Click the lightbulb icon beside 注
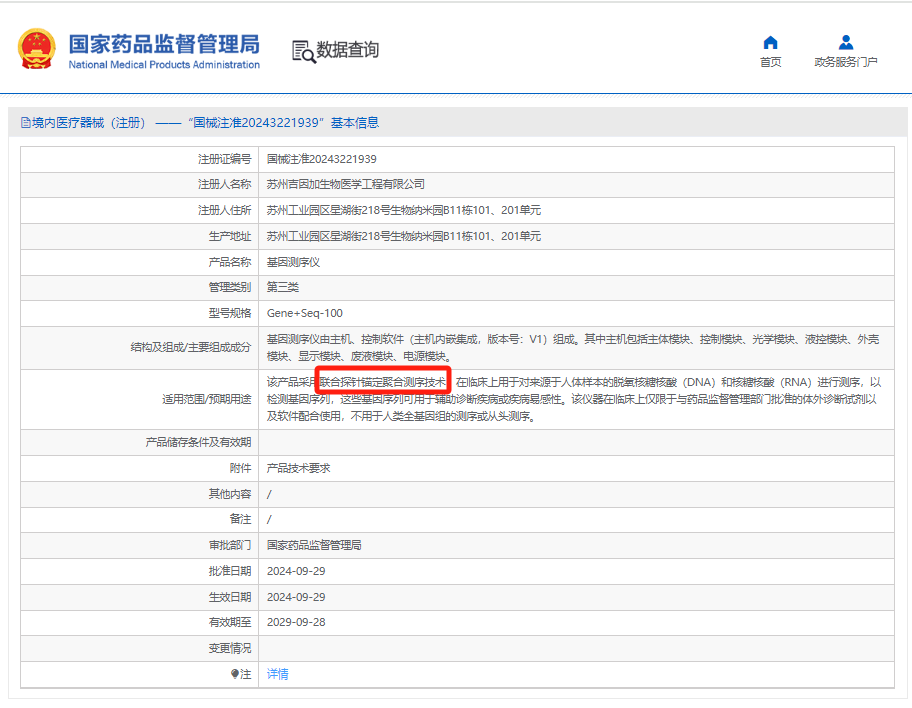 (x=234, y=674)
